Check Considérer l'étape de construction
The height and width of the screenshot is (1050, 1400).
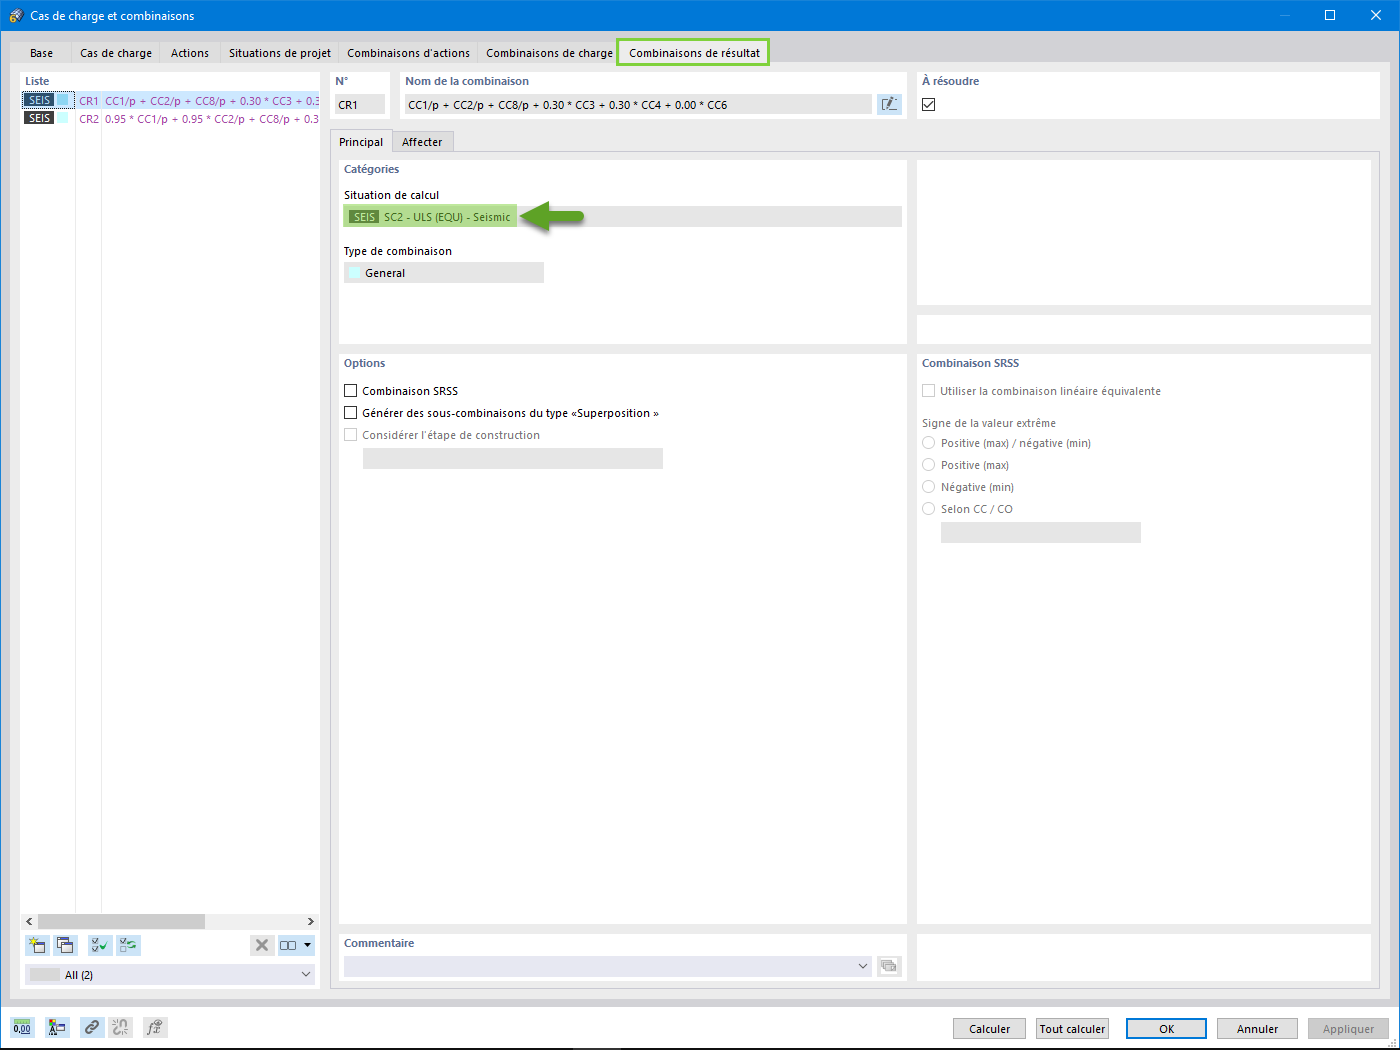coord(351,435)
